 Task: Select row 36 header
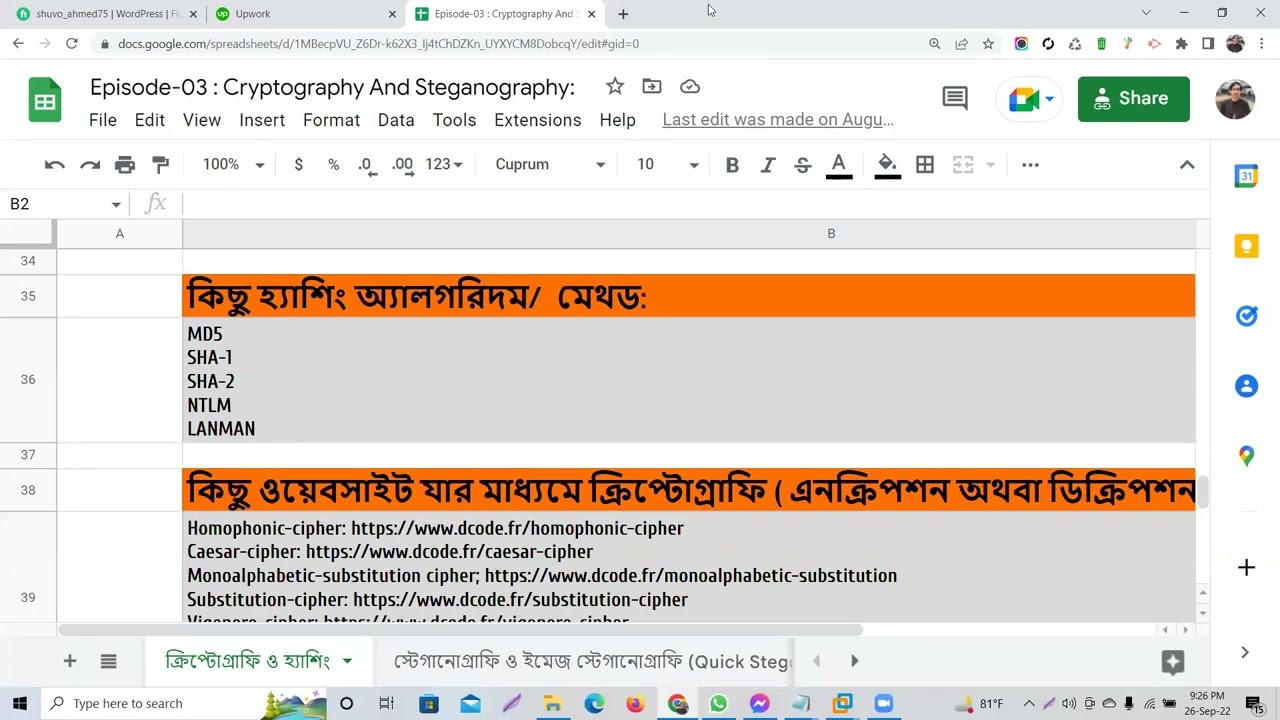28,380
